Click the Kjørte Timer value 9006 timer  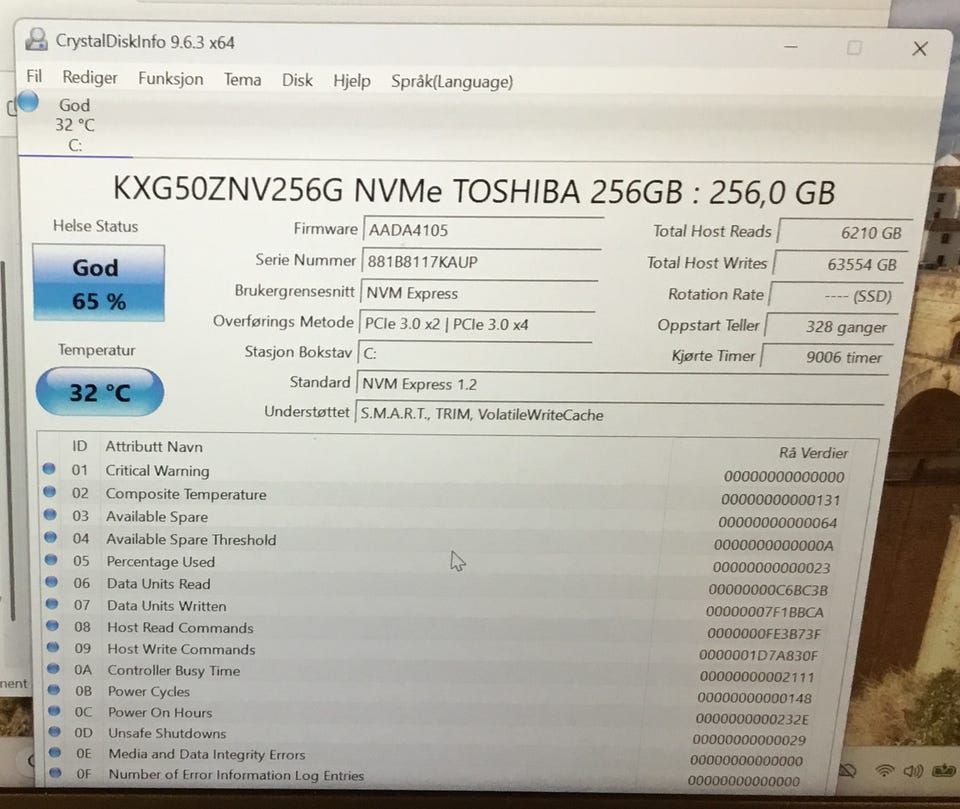coord(827,357)
